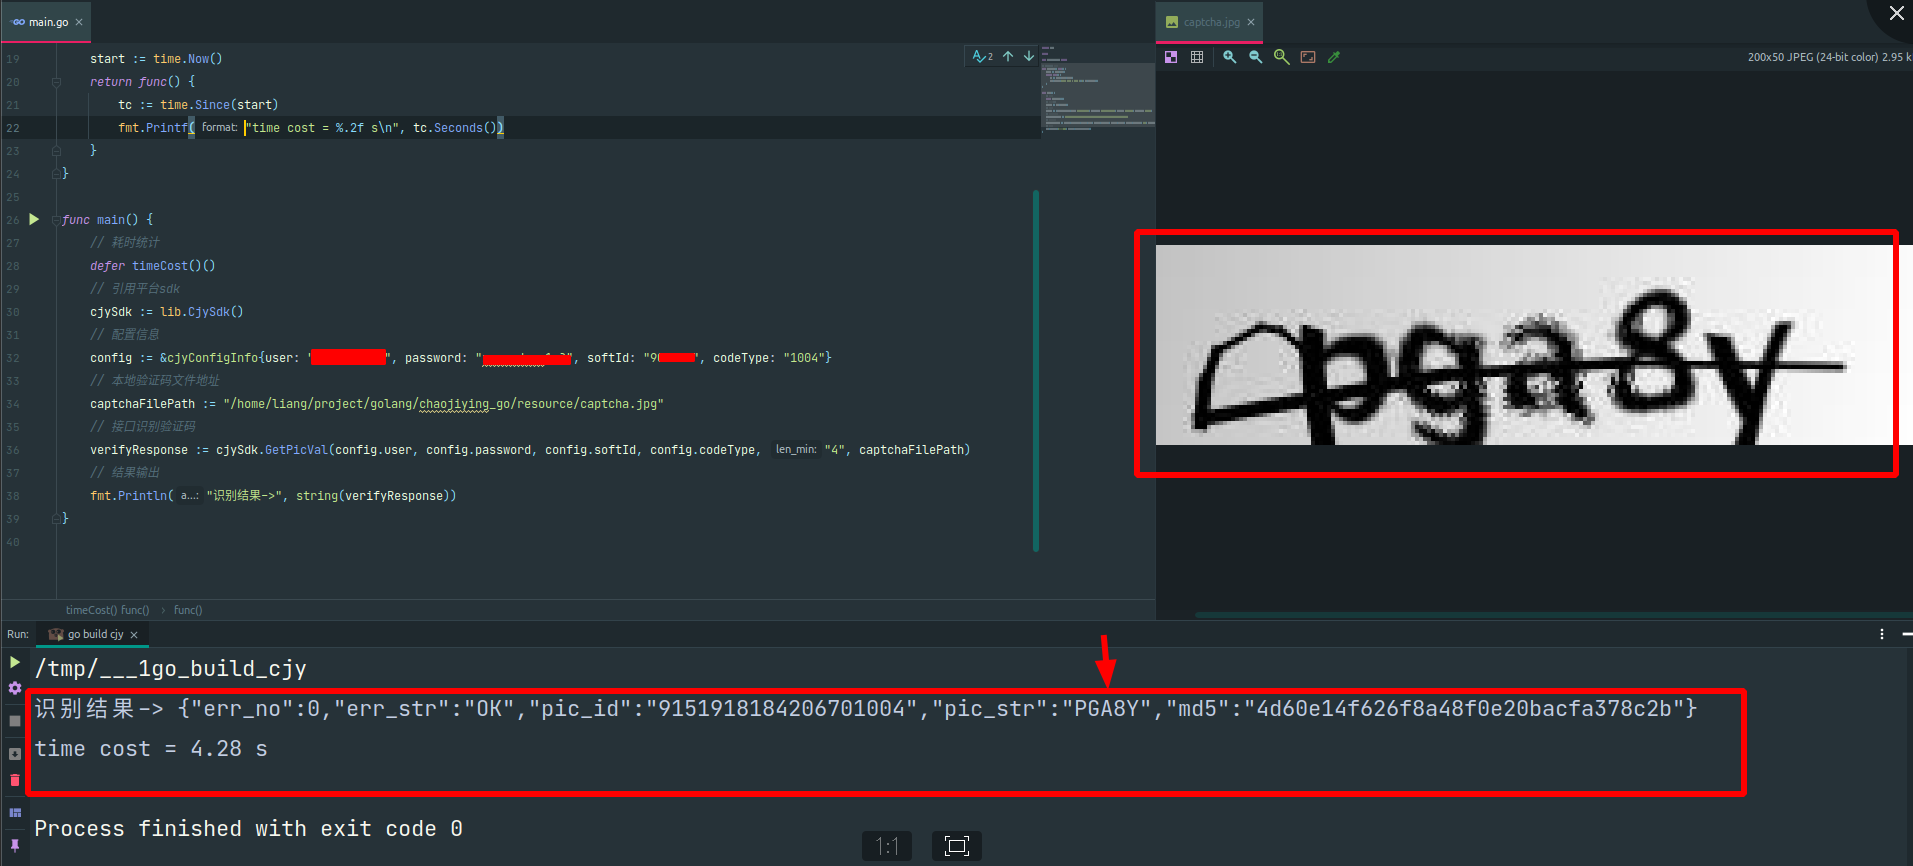
Task: Rerun go build cjy in Run panel
Action: (x=15, y=662)
